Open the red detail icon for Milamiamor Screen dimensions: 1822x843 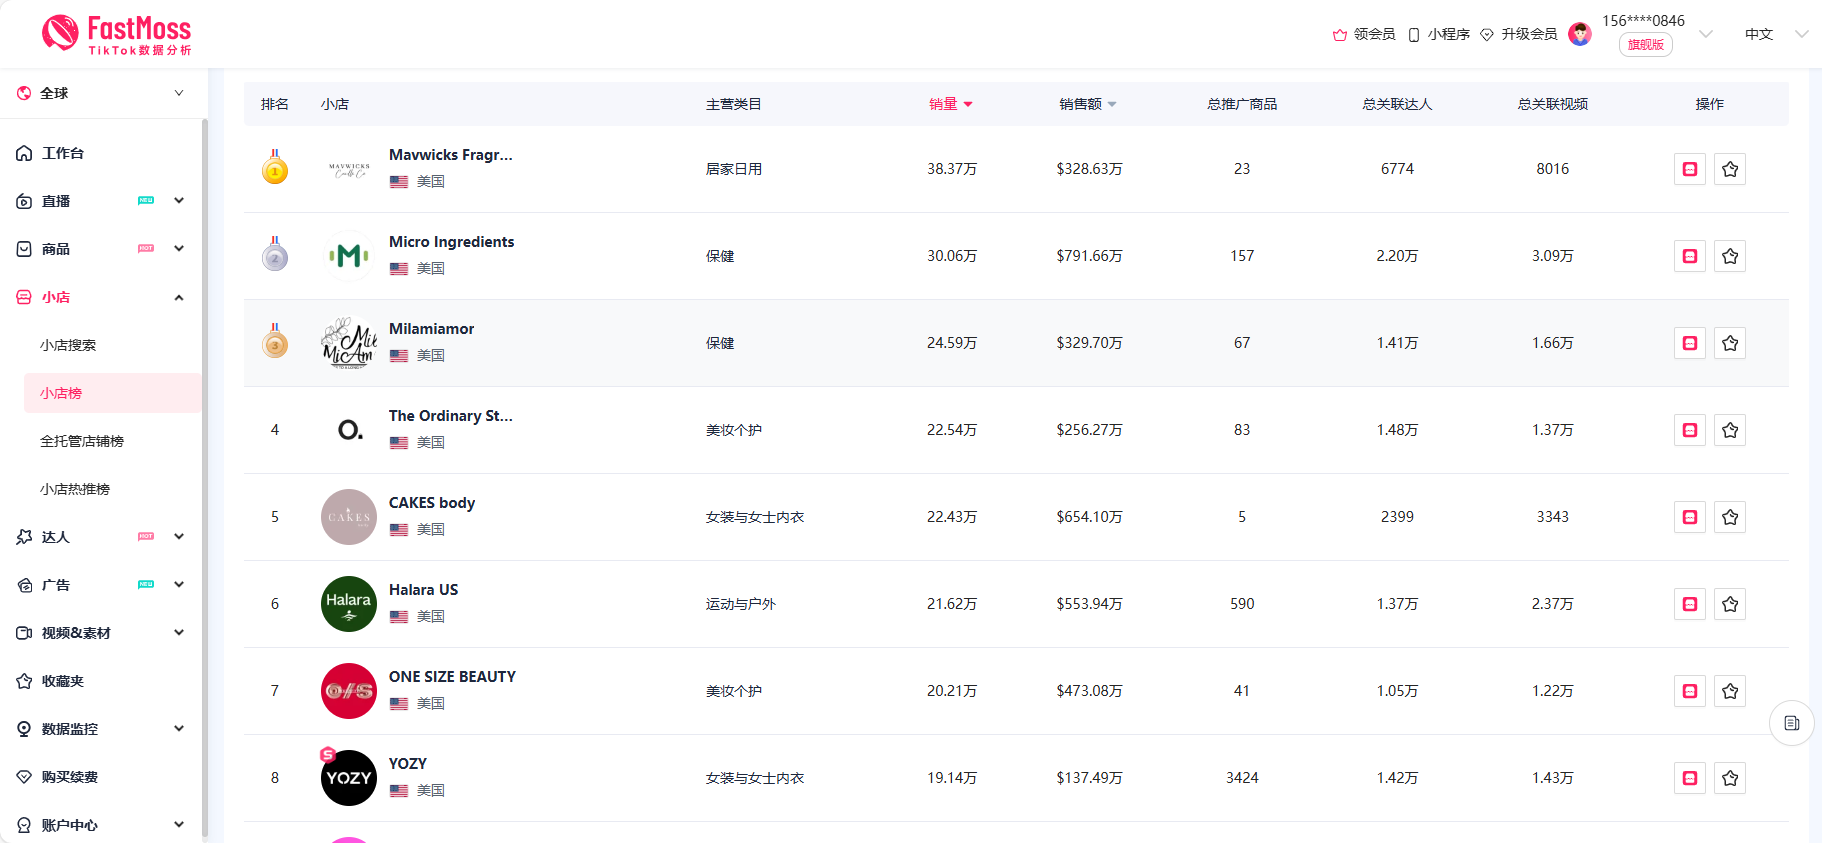1690,343
